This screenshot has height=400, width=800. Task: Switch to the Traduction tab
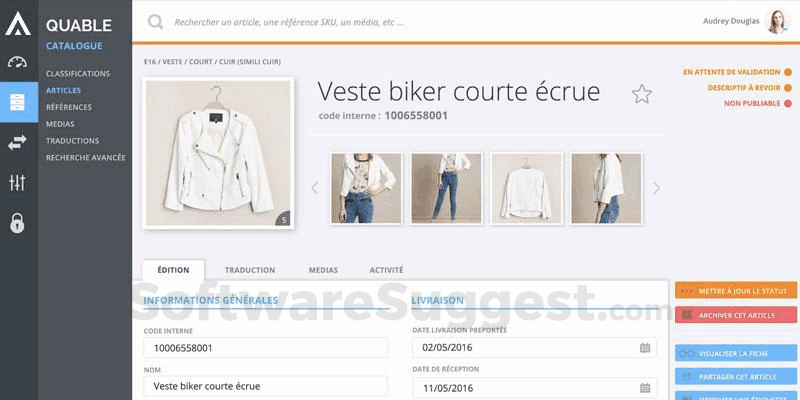pyautogui.click(x=250, y=270)
